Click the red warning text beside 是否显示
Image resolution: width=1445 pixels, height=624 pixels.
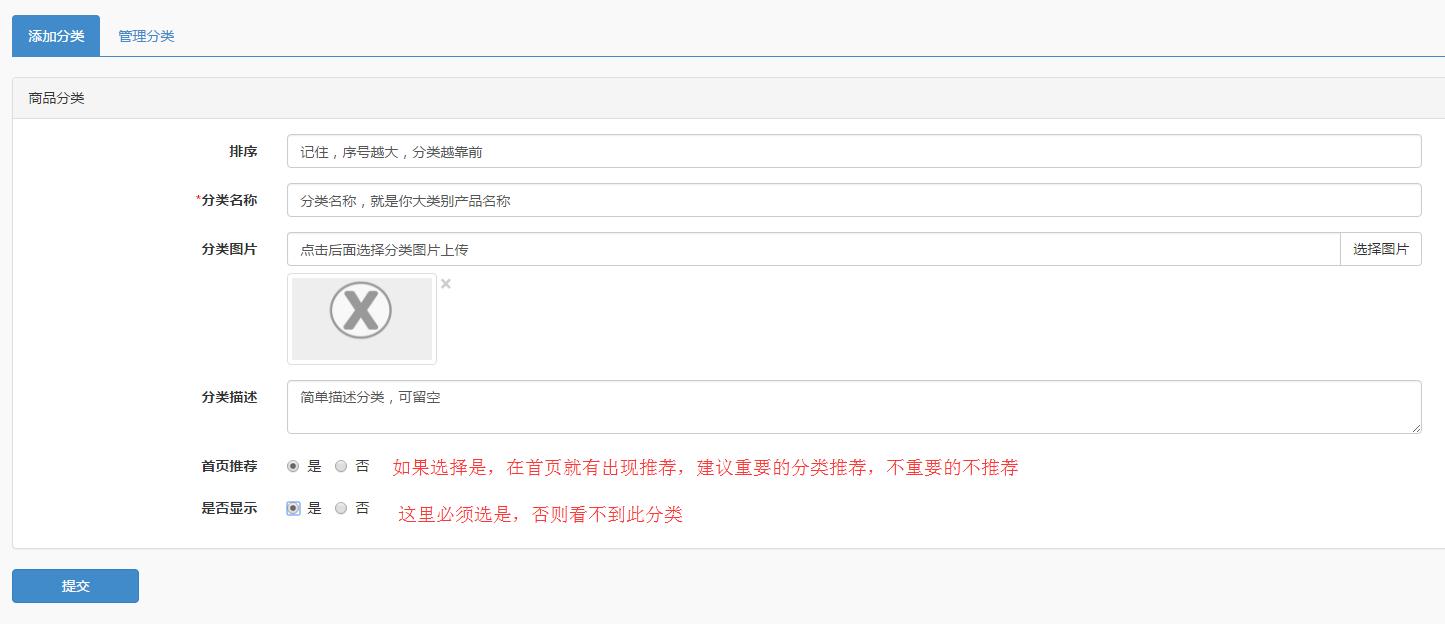point(540,515)
